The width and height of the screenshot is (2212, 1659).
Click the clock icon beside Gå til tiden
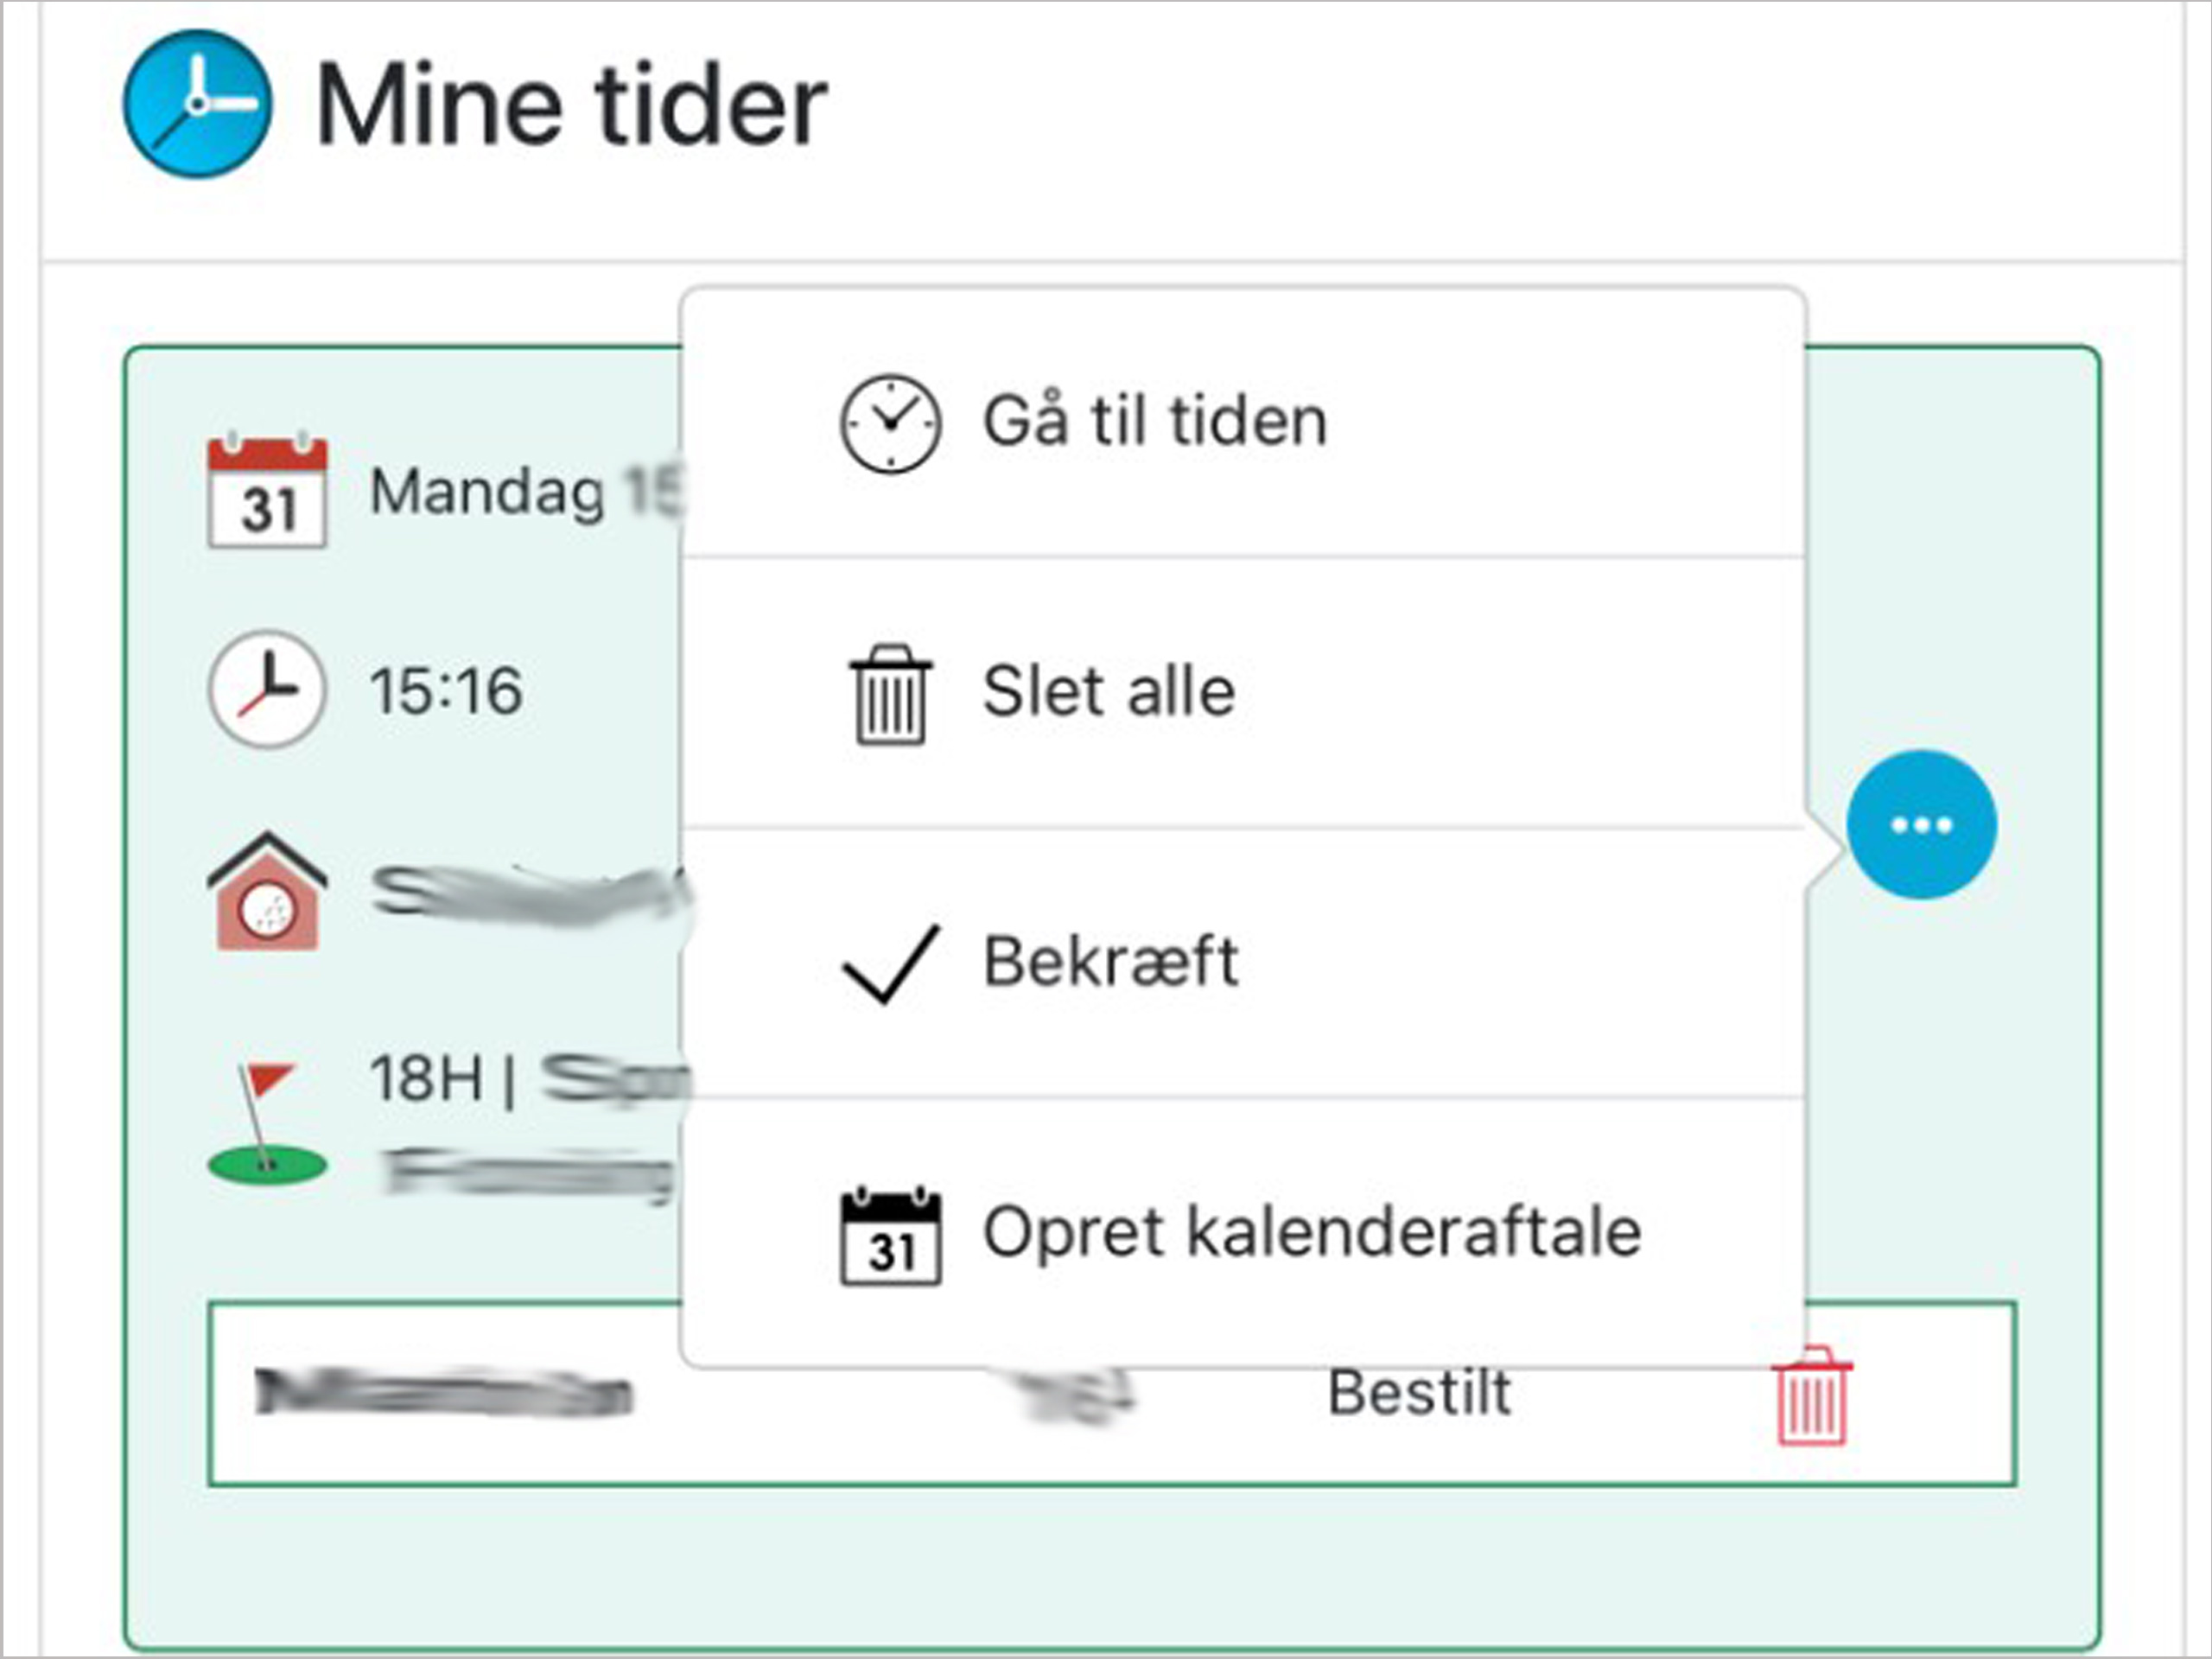click(x=889, y=423)
